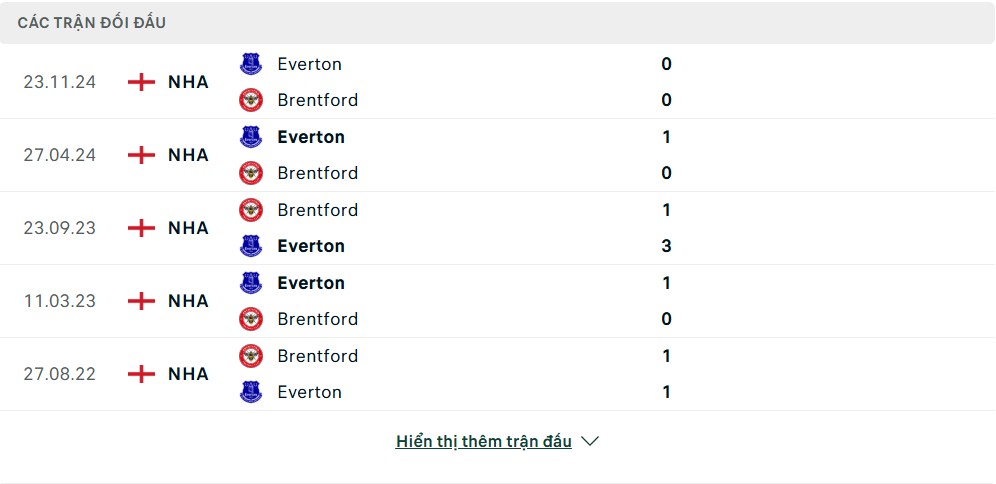
Task: Select NHA league label in the 11.03.23 row
Action: point(188,301)
